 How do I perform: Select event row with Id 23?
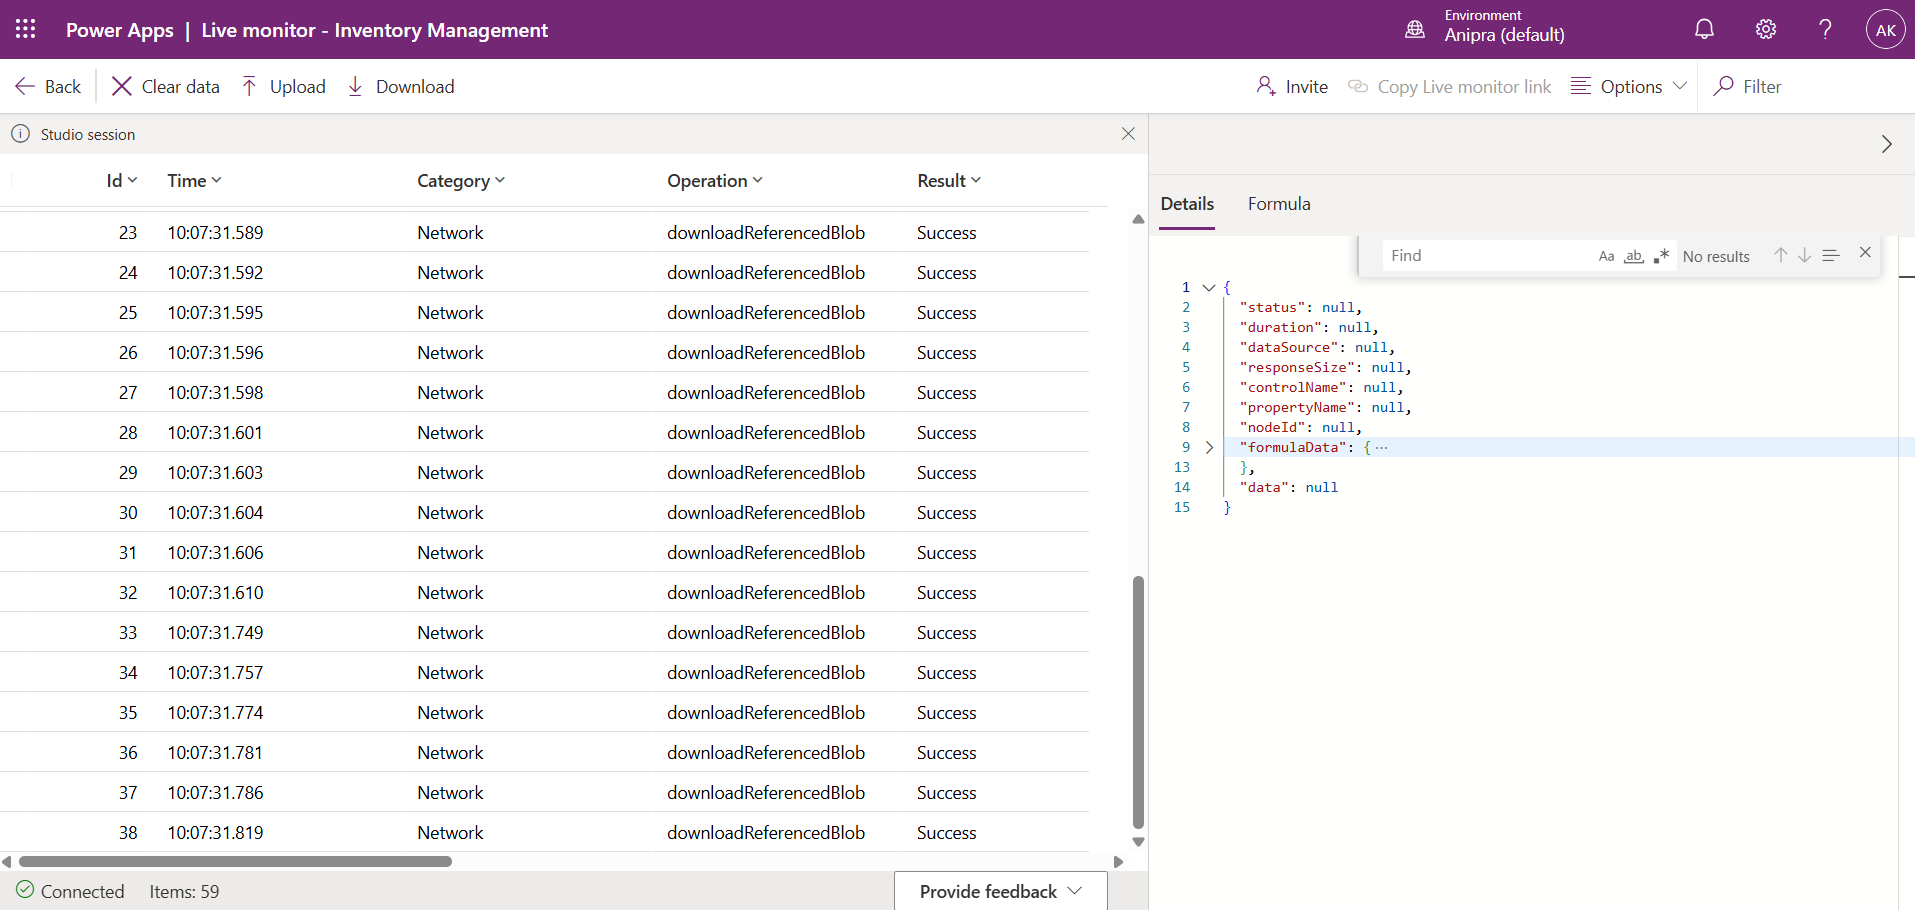coord(544,232)
